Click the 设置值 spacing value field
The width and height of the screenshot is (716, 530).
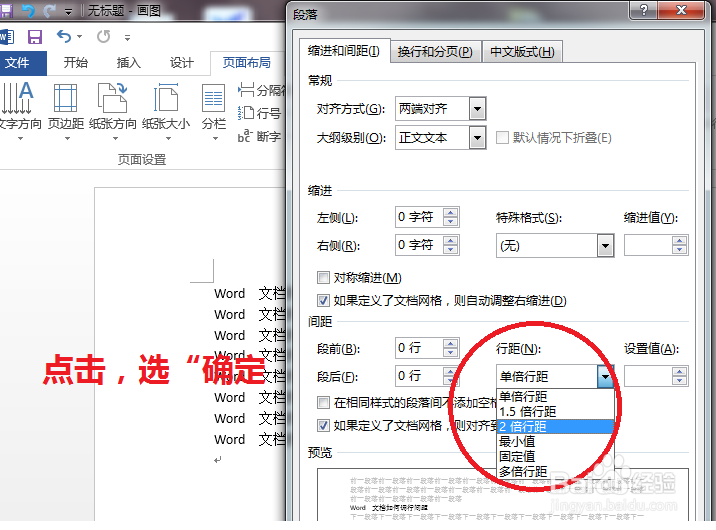648,377
